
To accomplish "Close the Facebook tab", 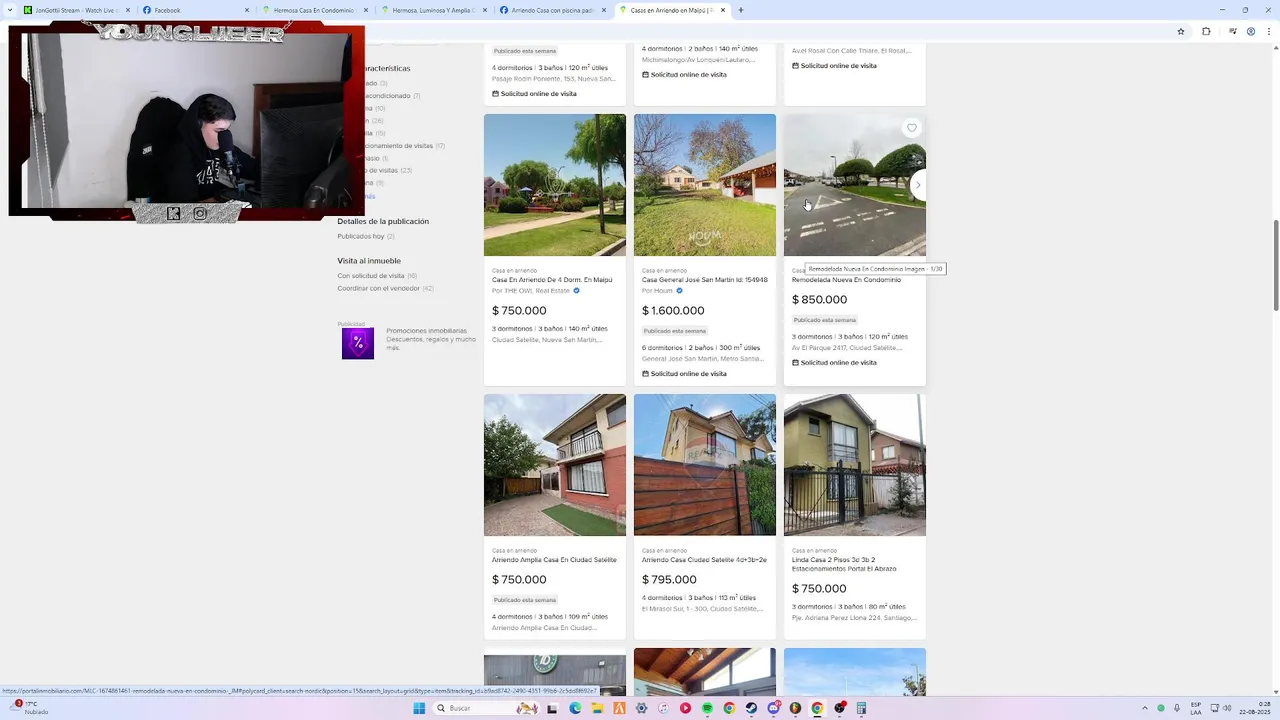I will [247, 10].
